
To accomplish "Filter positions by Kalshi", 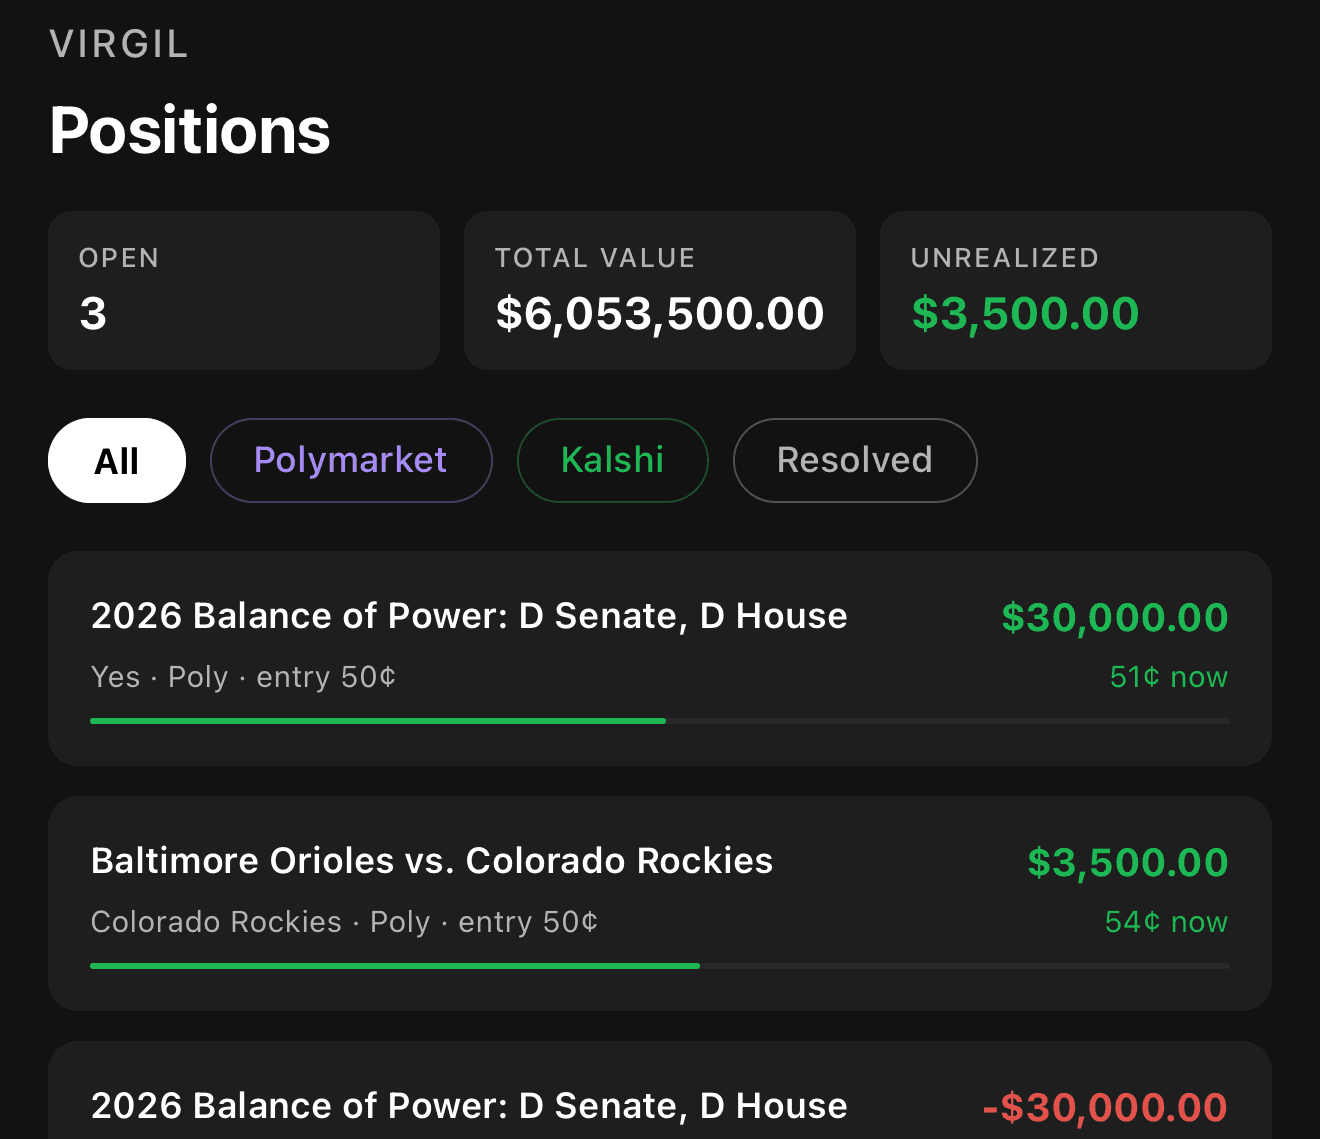I will (613, 460).
